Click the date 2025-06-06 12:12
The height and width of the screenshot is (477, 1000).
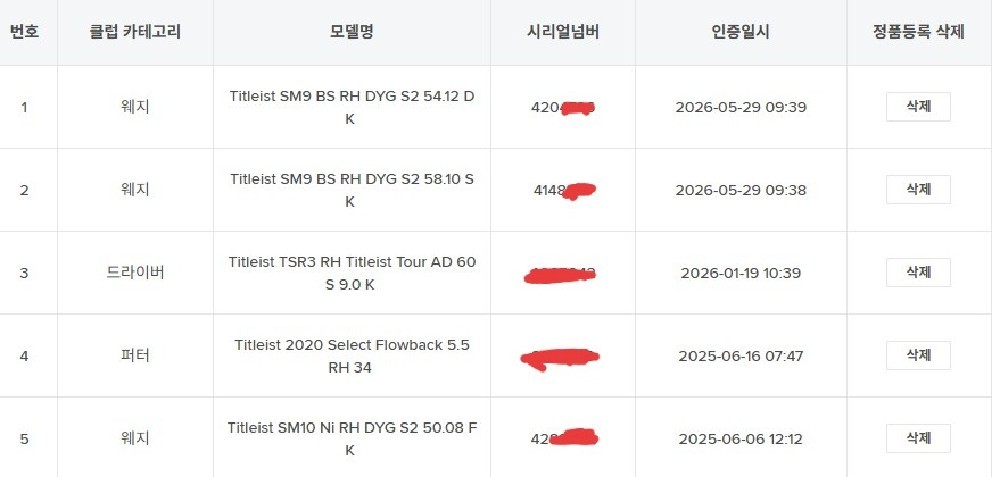pos(740,439)
